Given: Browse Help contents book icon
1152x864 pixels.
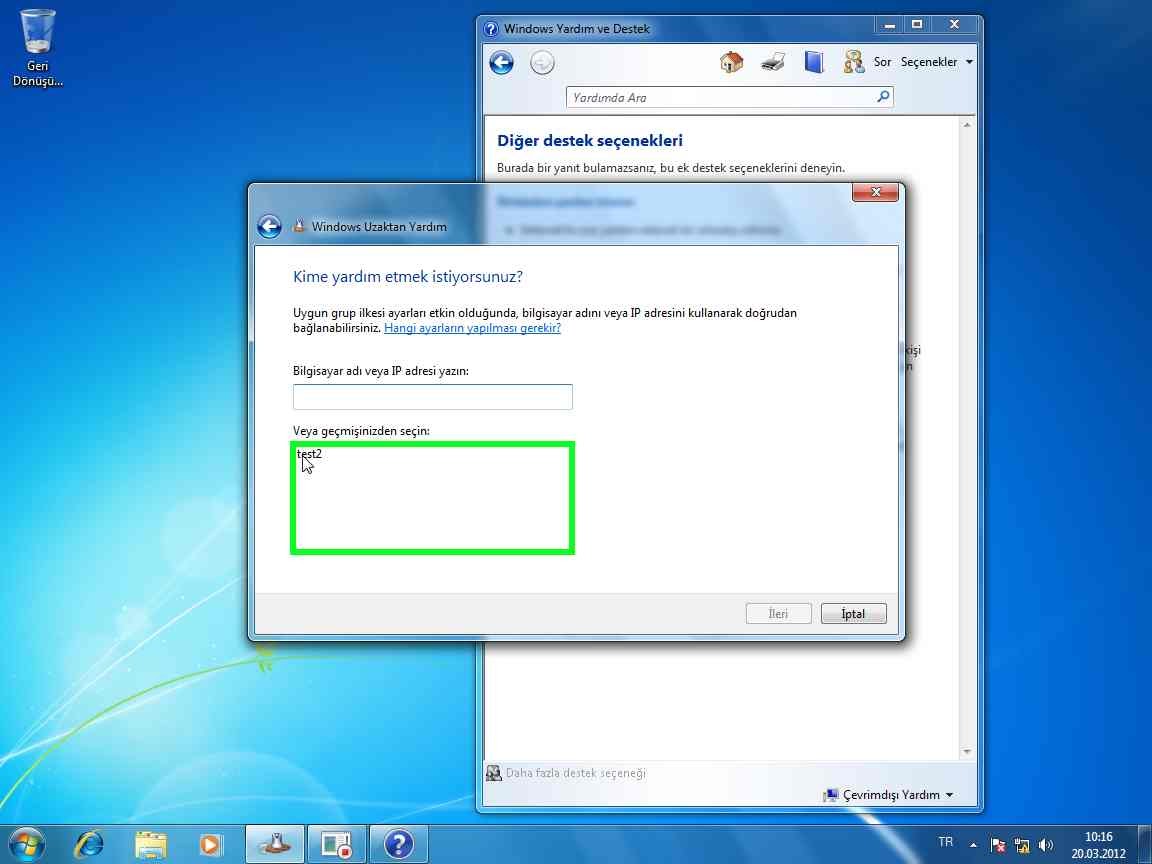Looking at the screenshot, I should tap(814, 62).
